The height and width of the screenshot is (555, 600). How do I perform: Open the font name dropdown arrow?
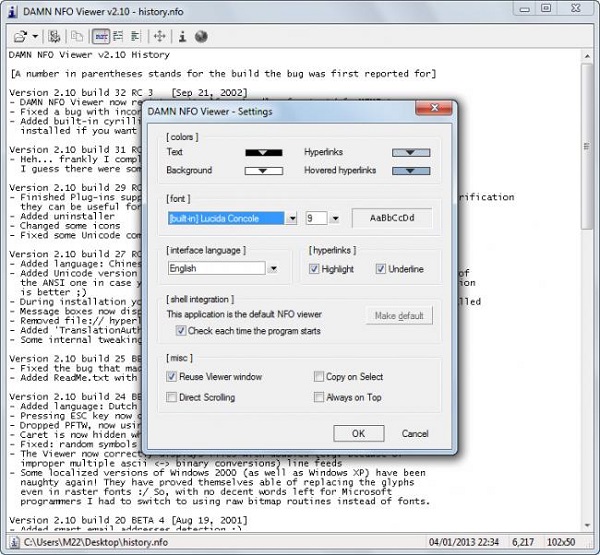(x=292, y=219)
